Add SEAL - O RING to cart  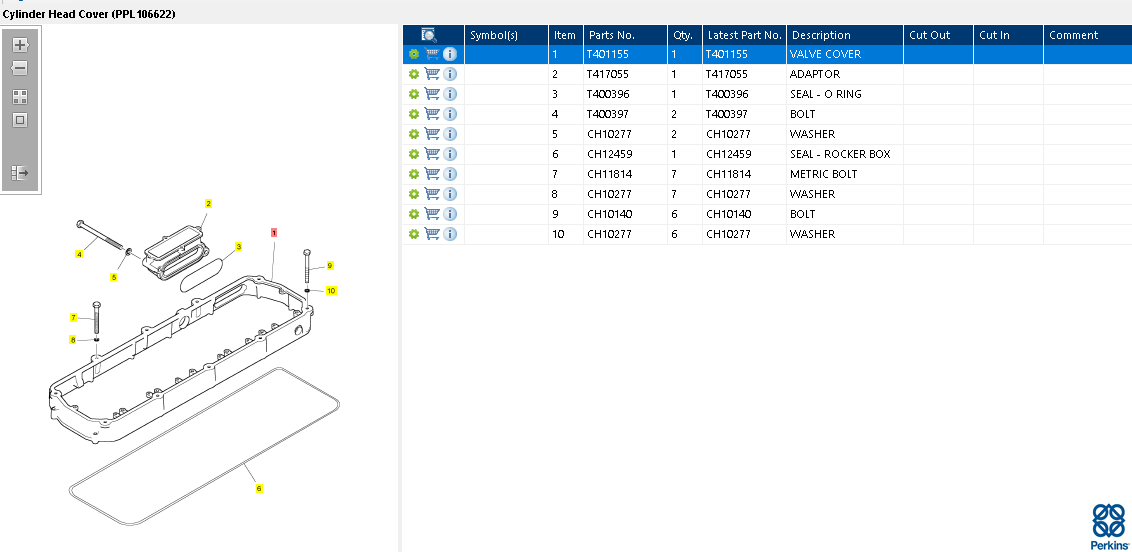432,94
